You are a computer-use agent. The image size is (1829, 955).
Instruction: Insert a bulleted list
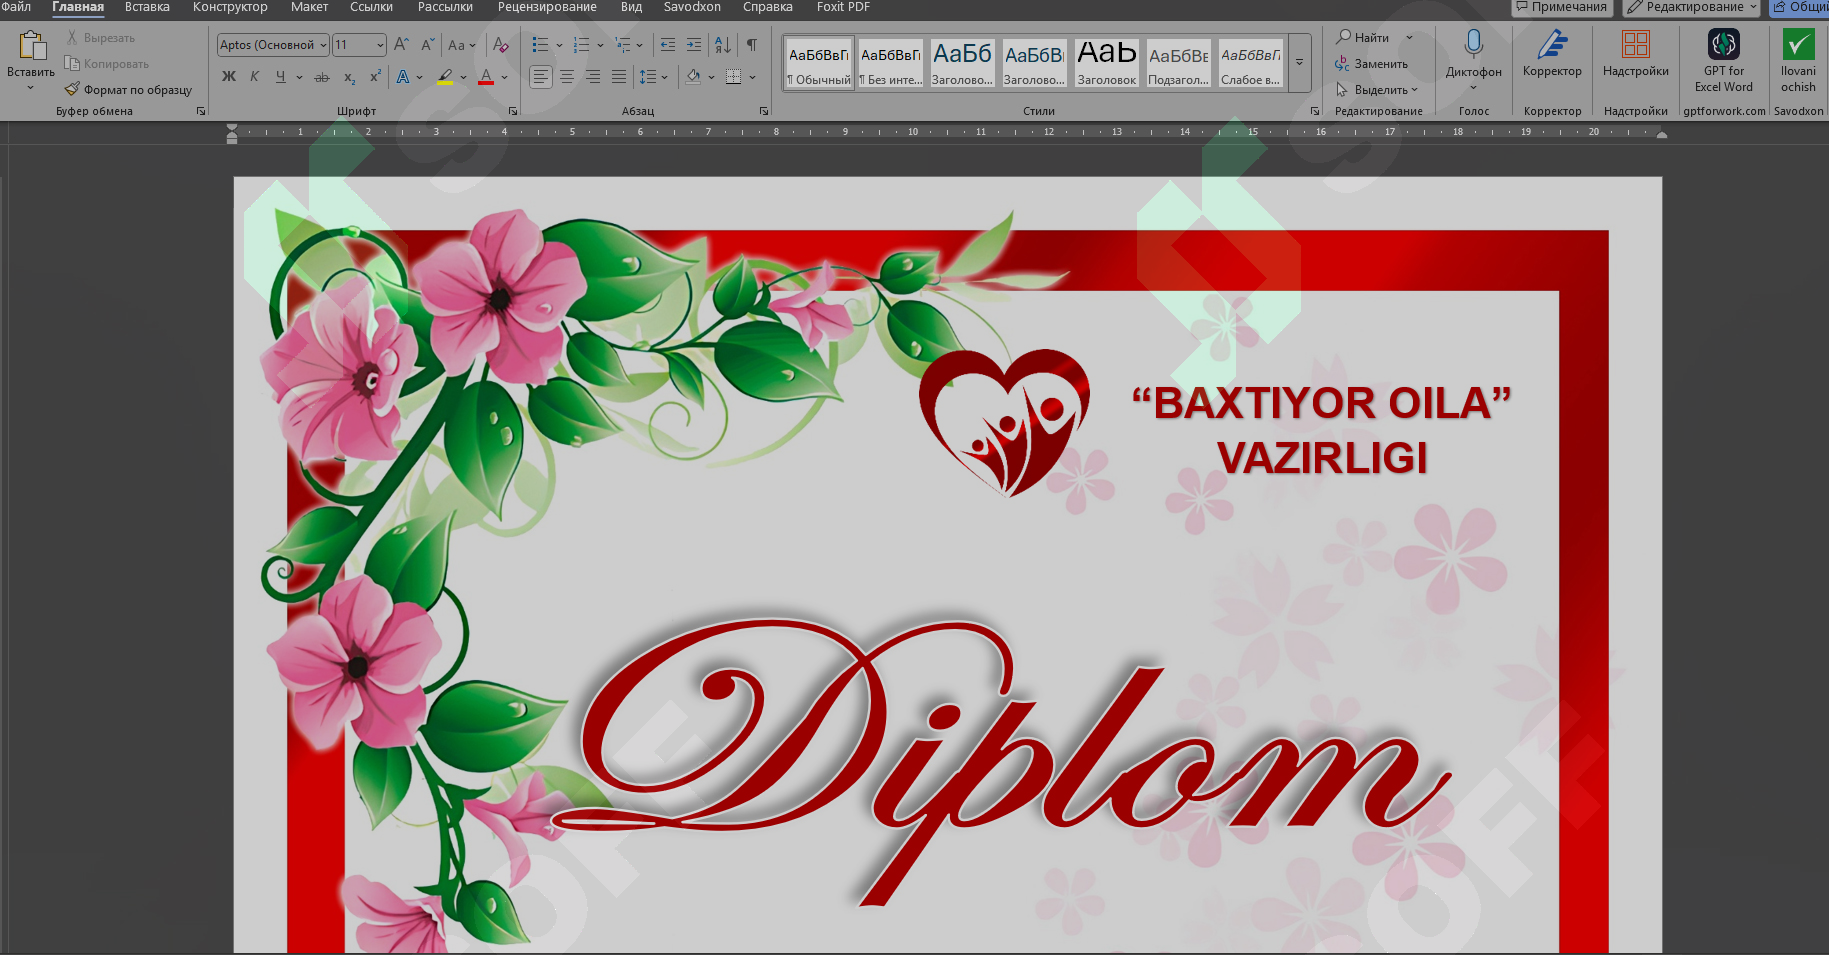540,45
